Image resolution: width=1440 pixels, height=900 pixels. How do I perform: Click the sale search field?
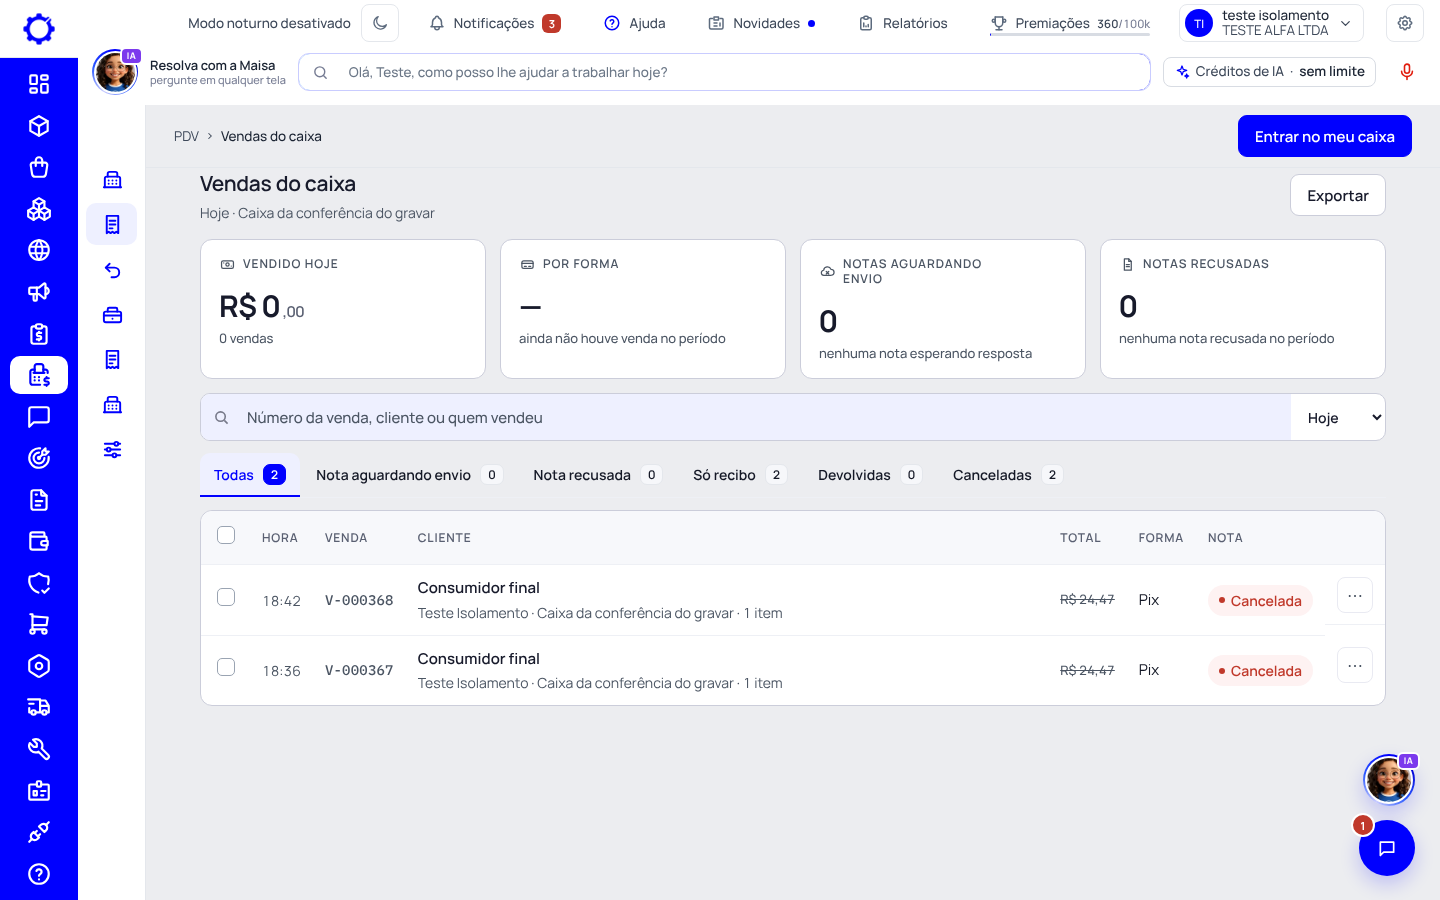click(x=746, y=418)
